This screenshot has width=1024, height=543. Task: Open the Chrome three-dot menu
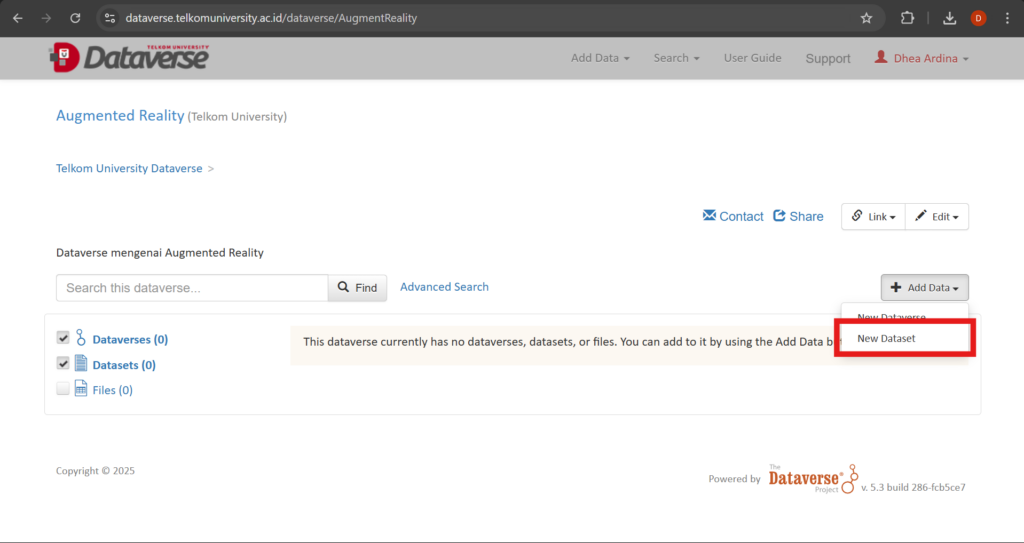tap(1008, 18)
